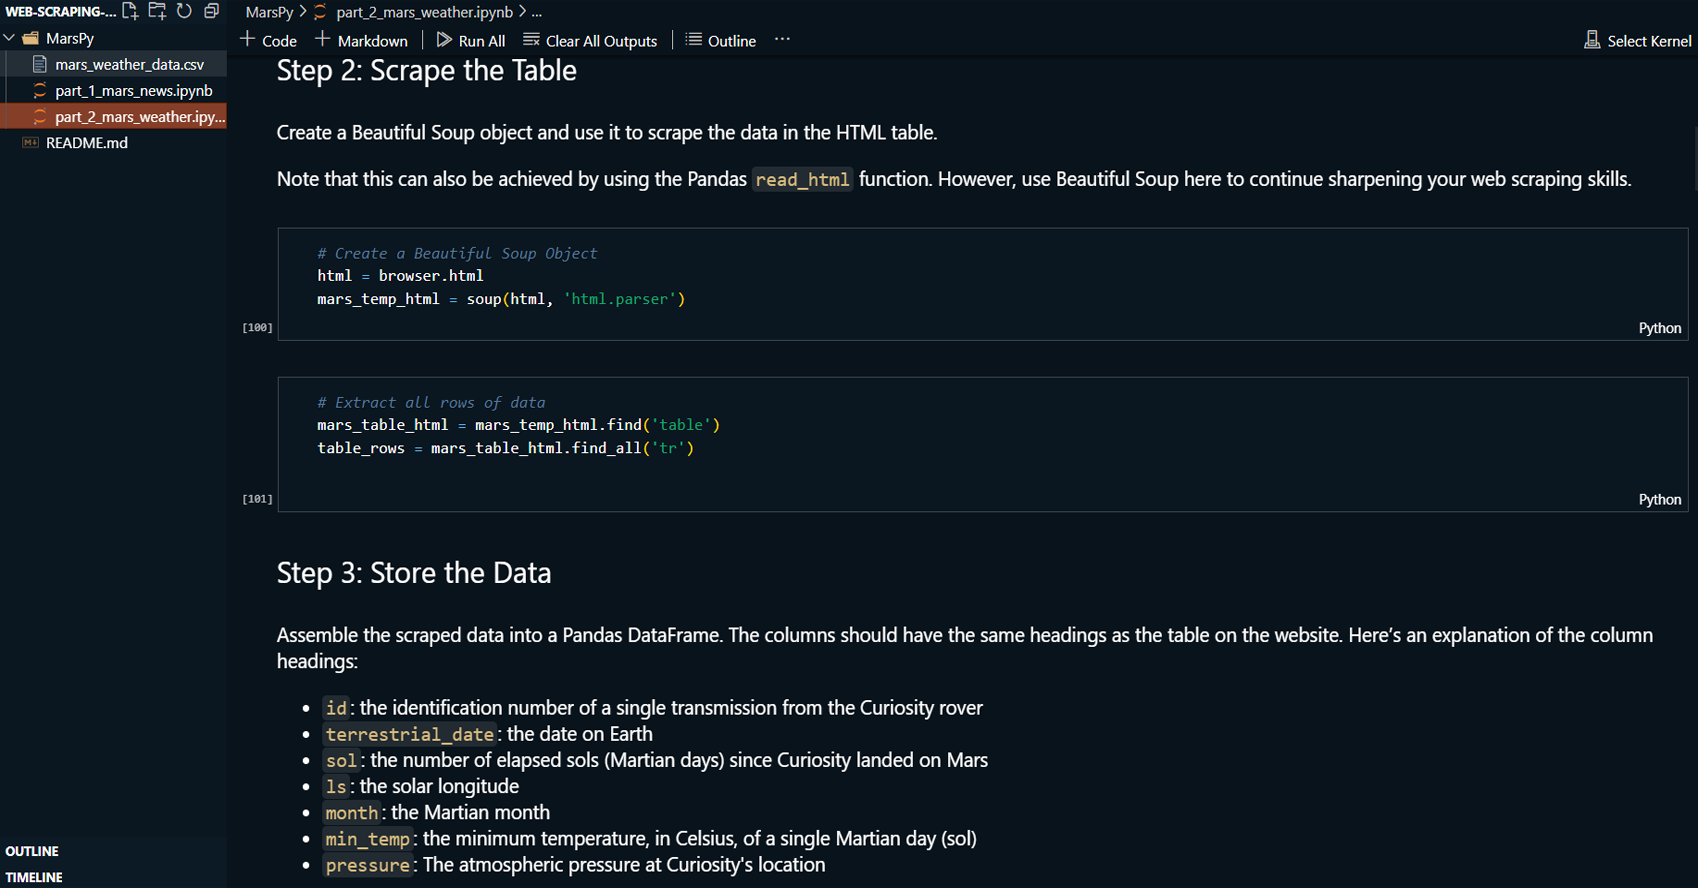Collapse all folders in explorer
The width and height of the screenshot is (1698, 888).
pyautogui.click(x=211, y=11)
